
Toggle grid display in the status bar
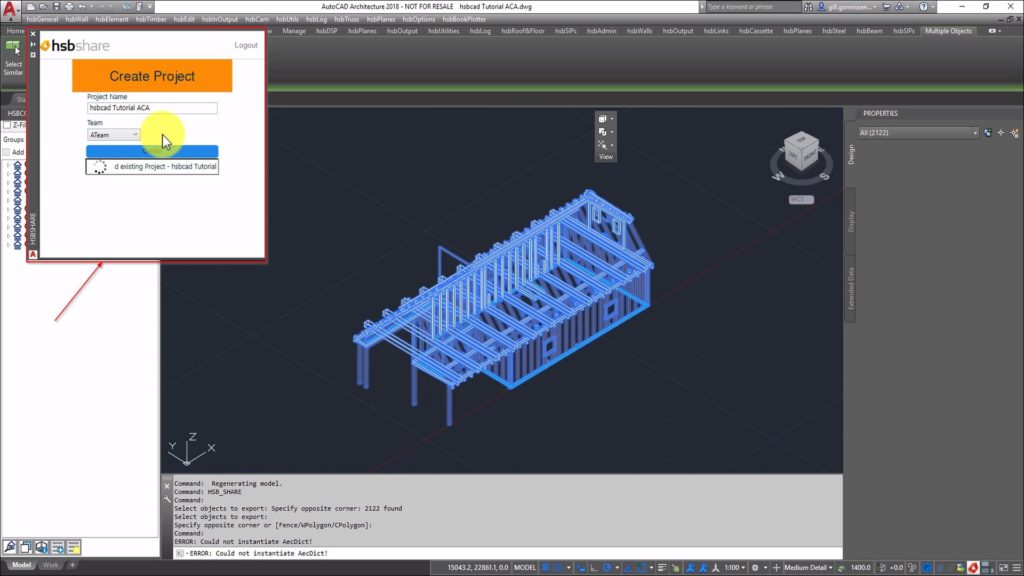[545, 568]
